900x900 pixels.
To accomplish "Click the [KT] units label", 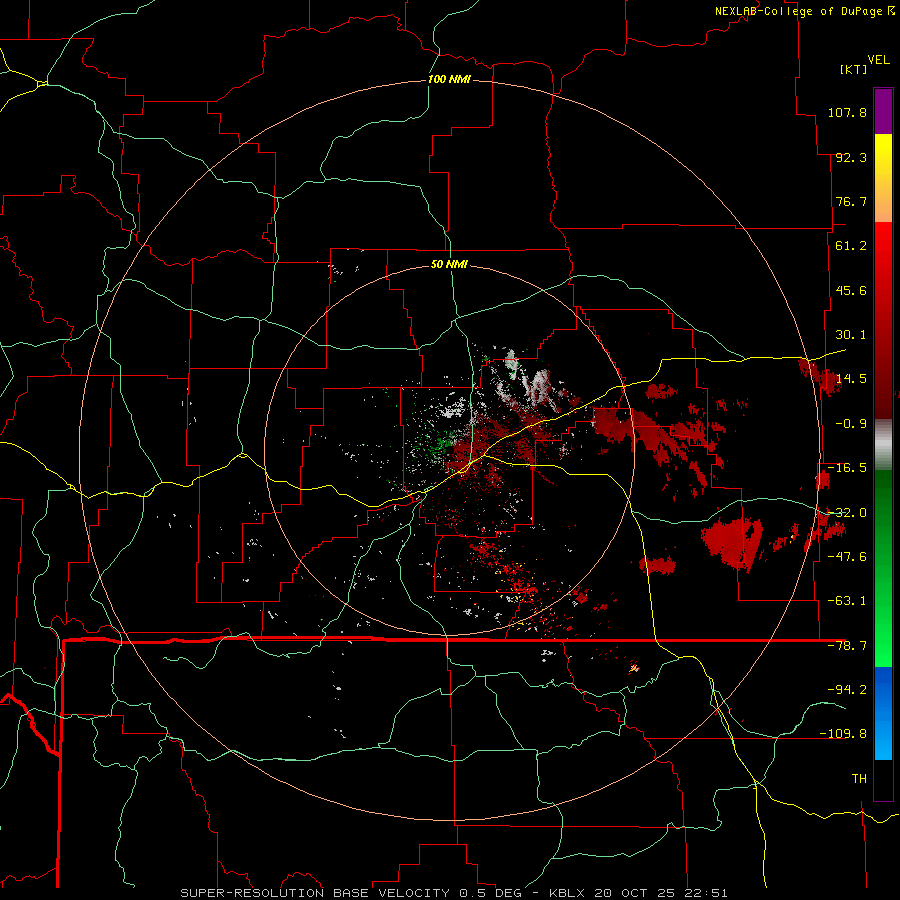I will tap(853, 69).
